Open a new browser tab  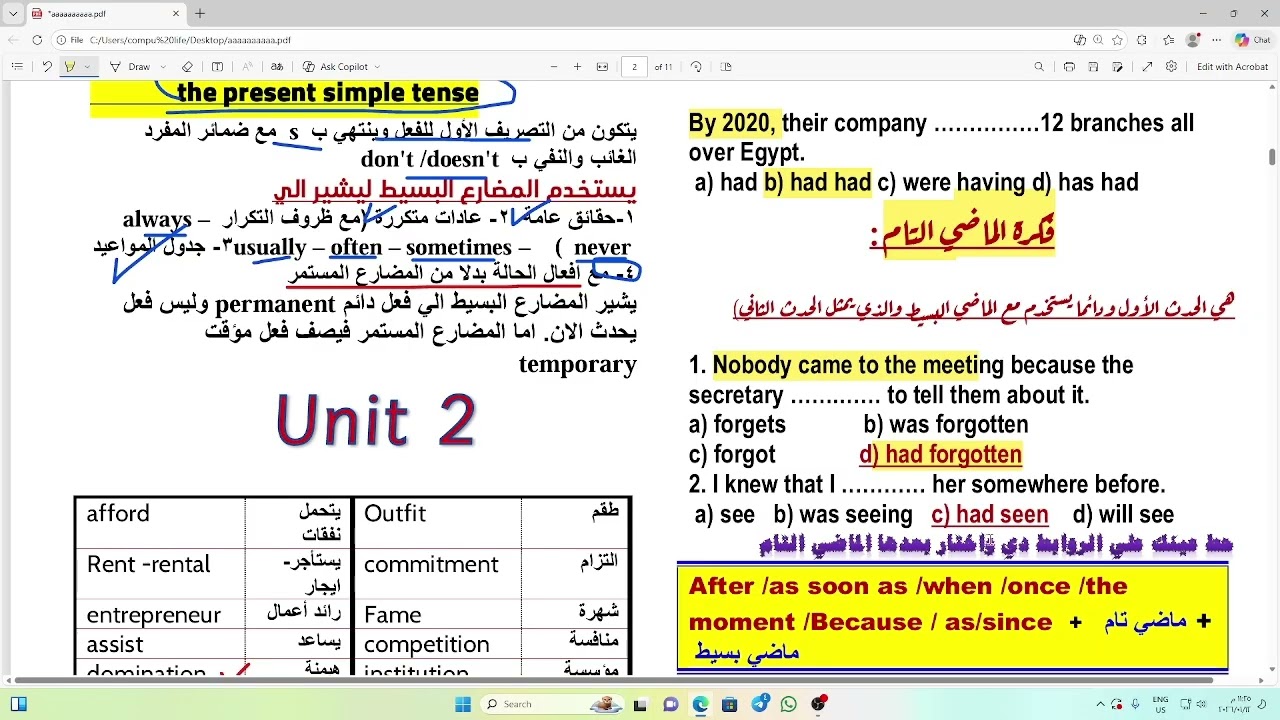(200, 14)
